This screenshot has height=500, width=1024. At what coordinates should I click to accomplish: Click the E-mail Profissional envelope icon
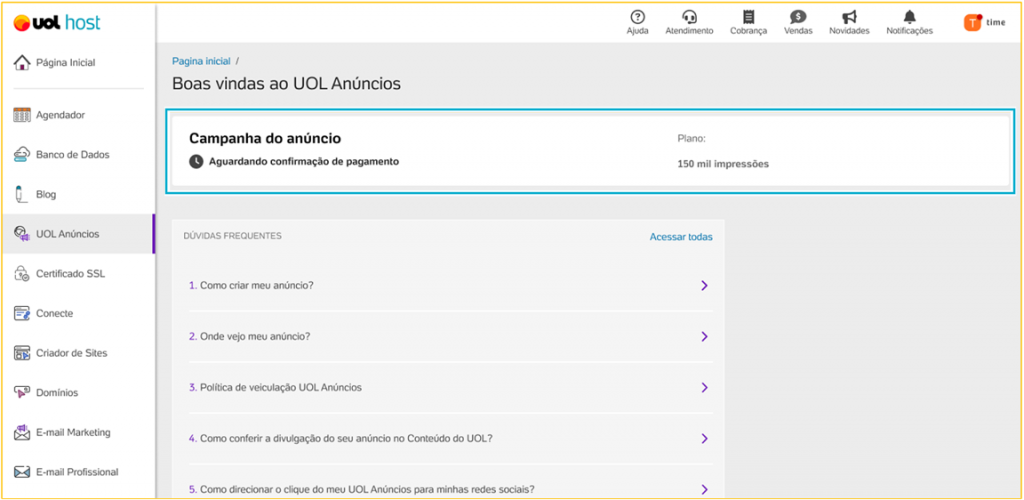pos(22,472)
